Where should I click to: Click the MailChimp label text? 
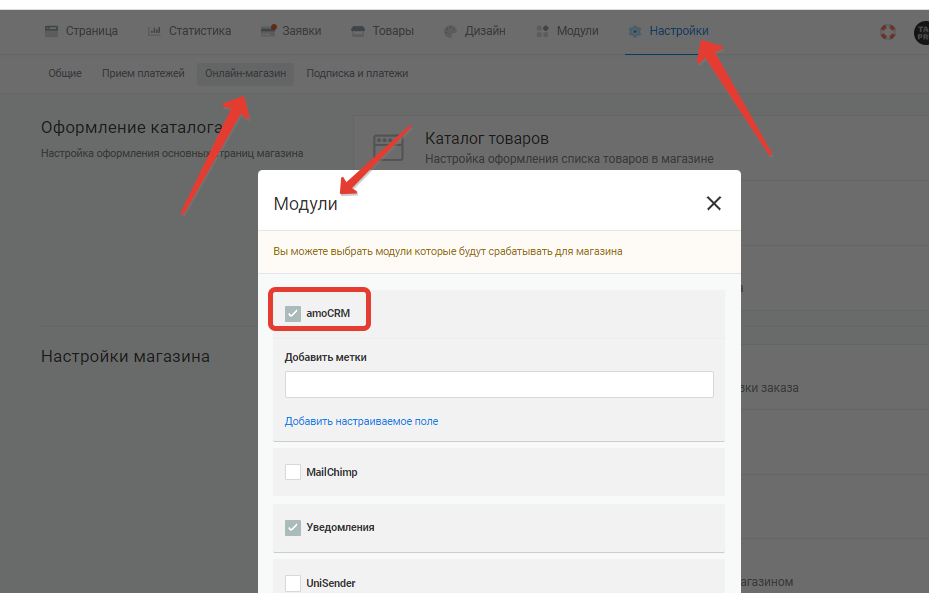pos(332,472)
